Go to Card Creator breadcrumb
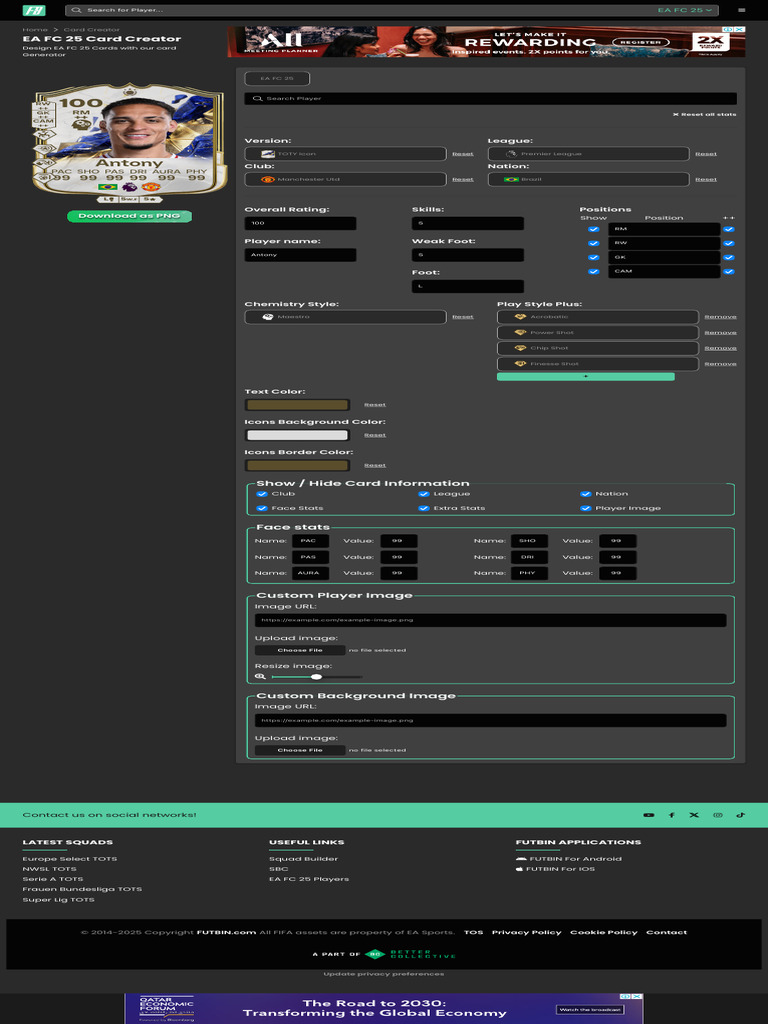Viewport: 768px width, 1024px height. coord(91,30)
